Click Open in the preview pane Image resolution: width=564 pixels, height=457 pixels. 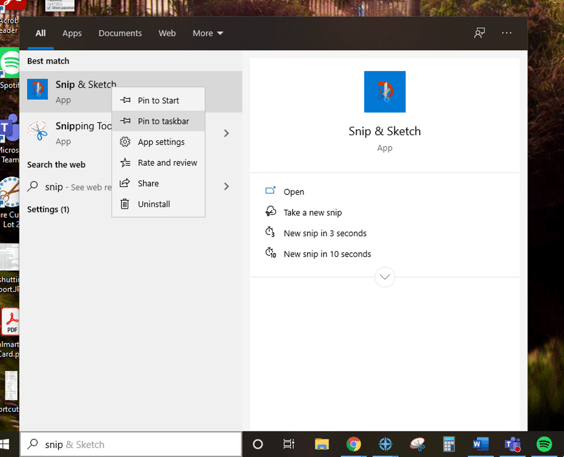(294, 192)
